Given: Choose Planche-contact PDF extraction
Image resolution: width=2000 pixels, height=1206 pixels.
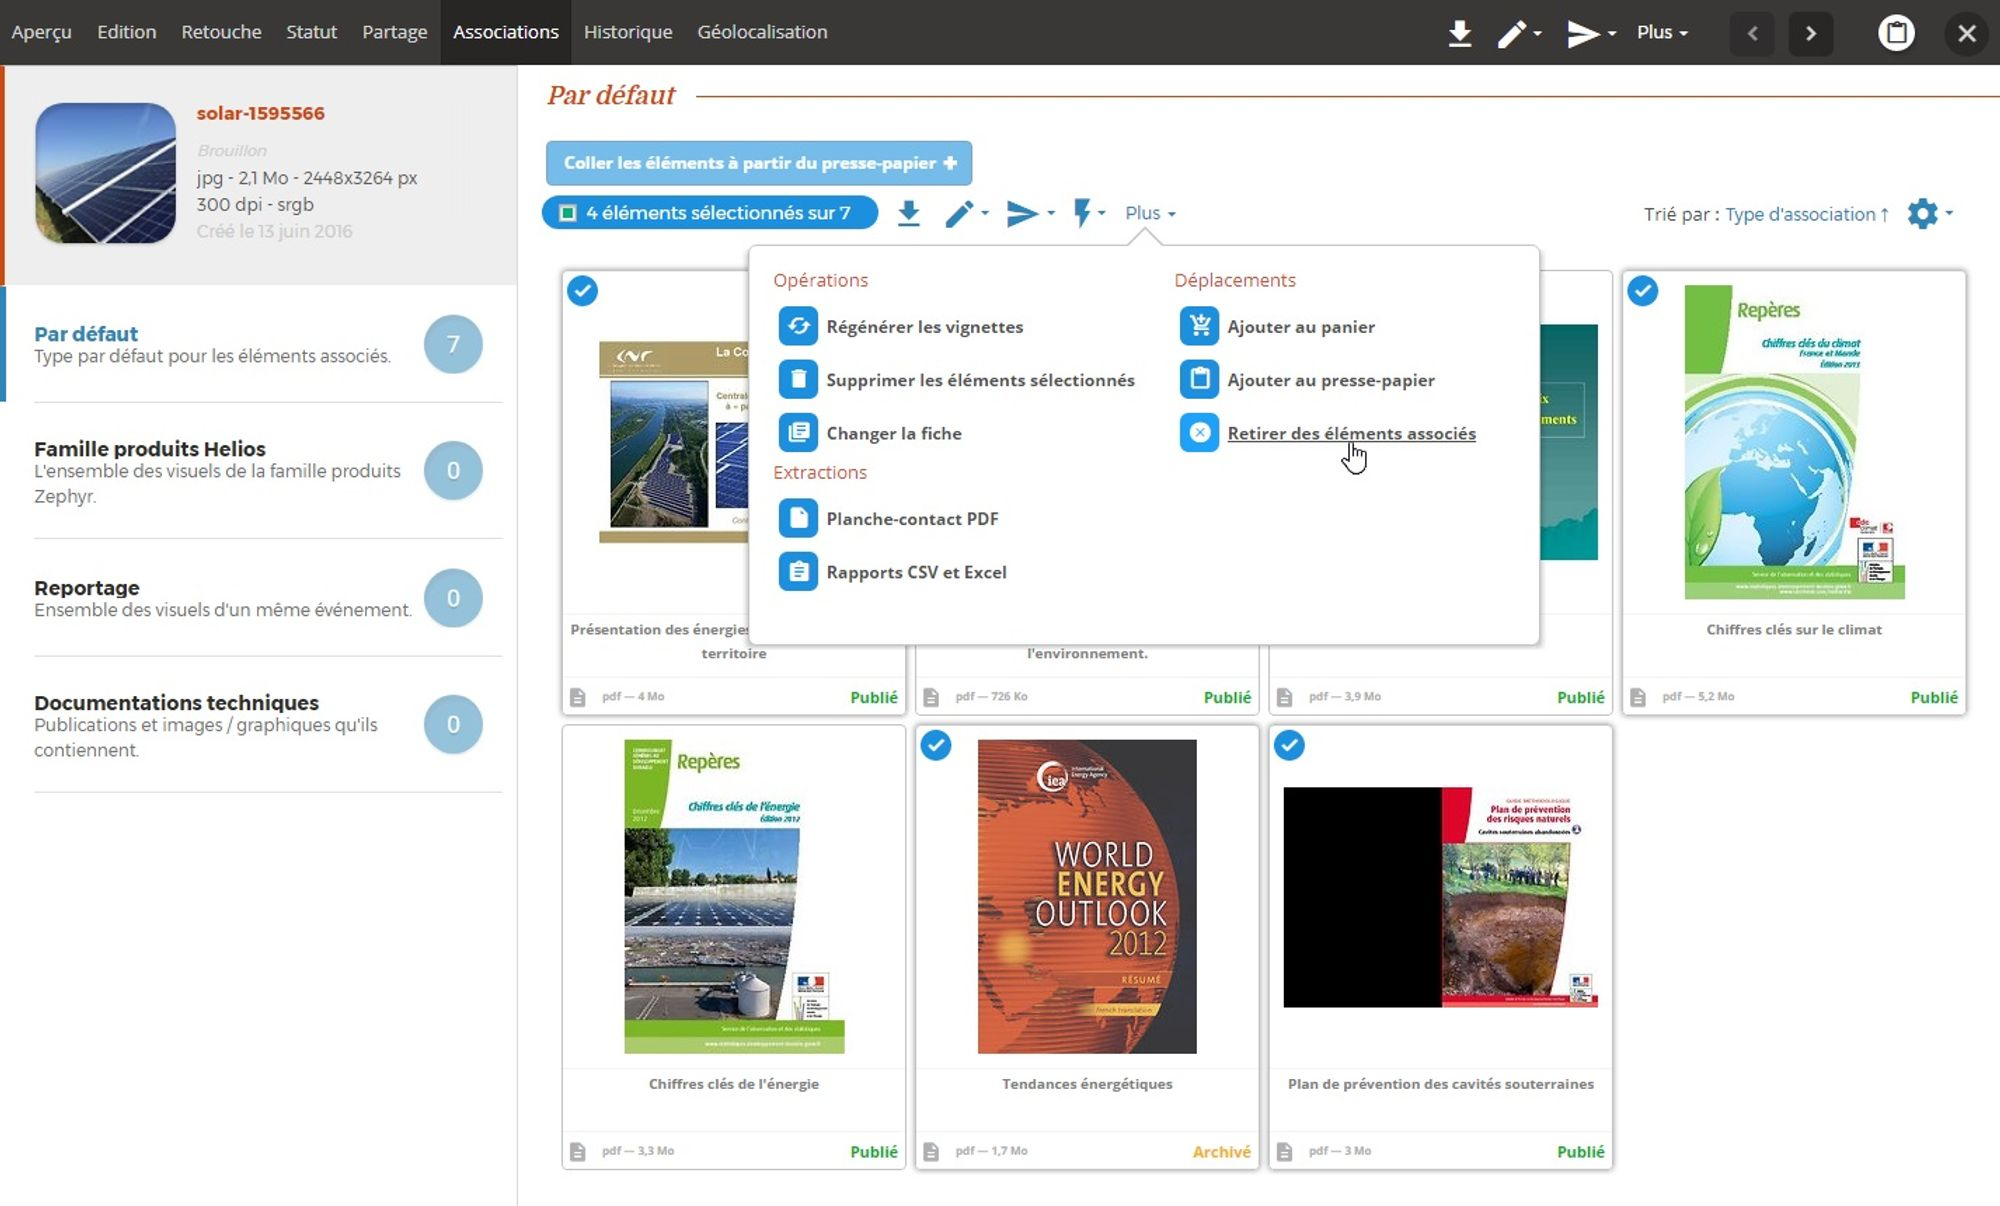Looking at the screenshot, I should (x=912, y=519).
